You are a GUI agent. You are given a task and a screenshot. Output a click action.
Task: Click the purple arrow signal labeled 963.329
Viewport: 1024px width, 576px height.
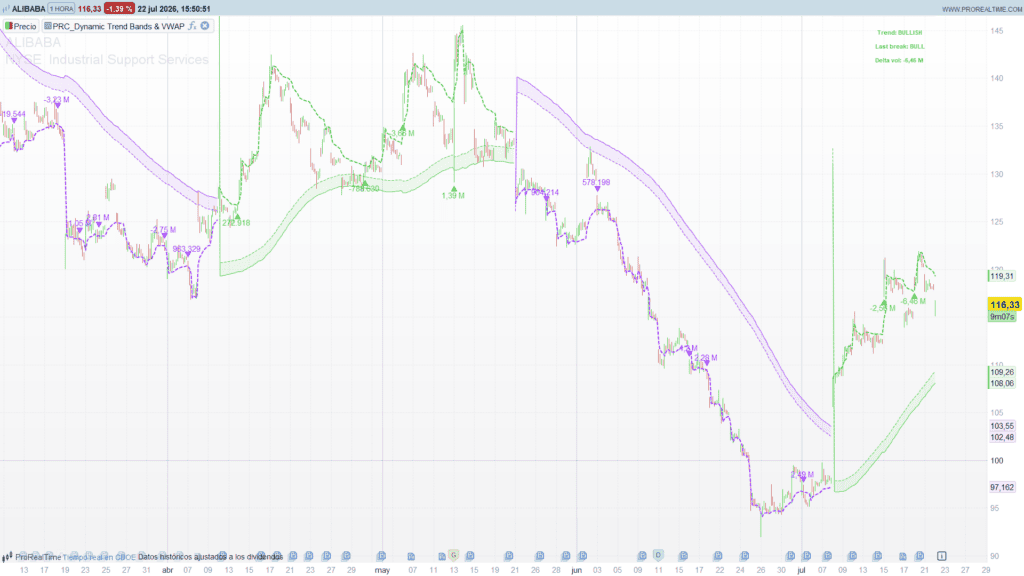tap(188, 255)
